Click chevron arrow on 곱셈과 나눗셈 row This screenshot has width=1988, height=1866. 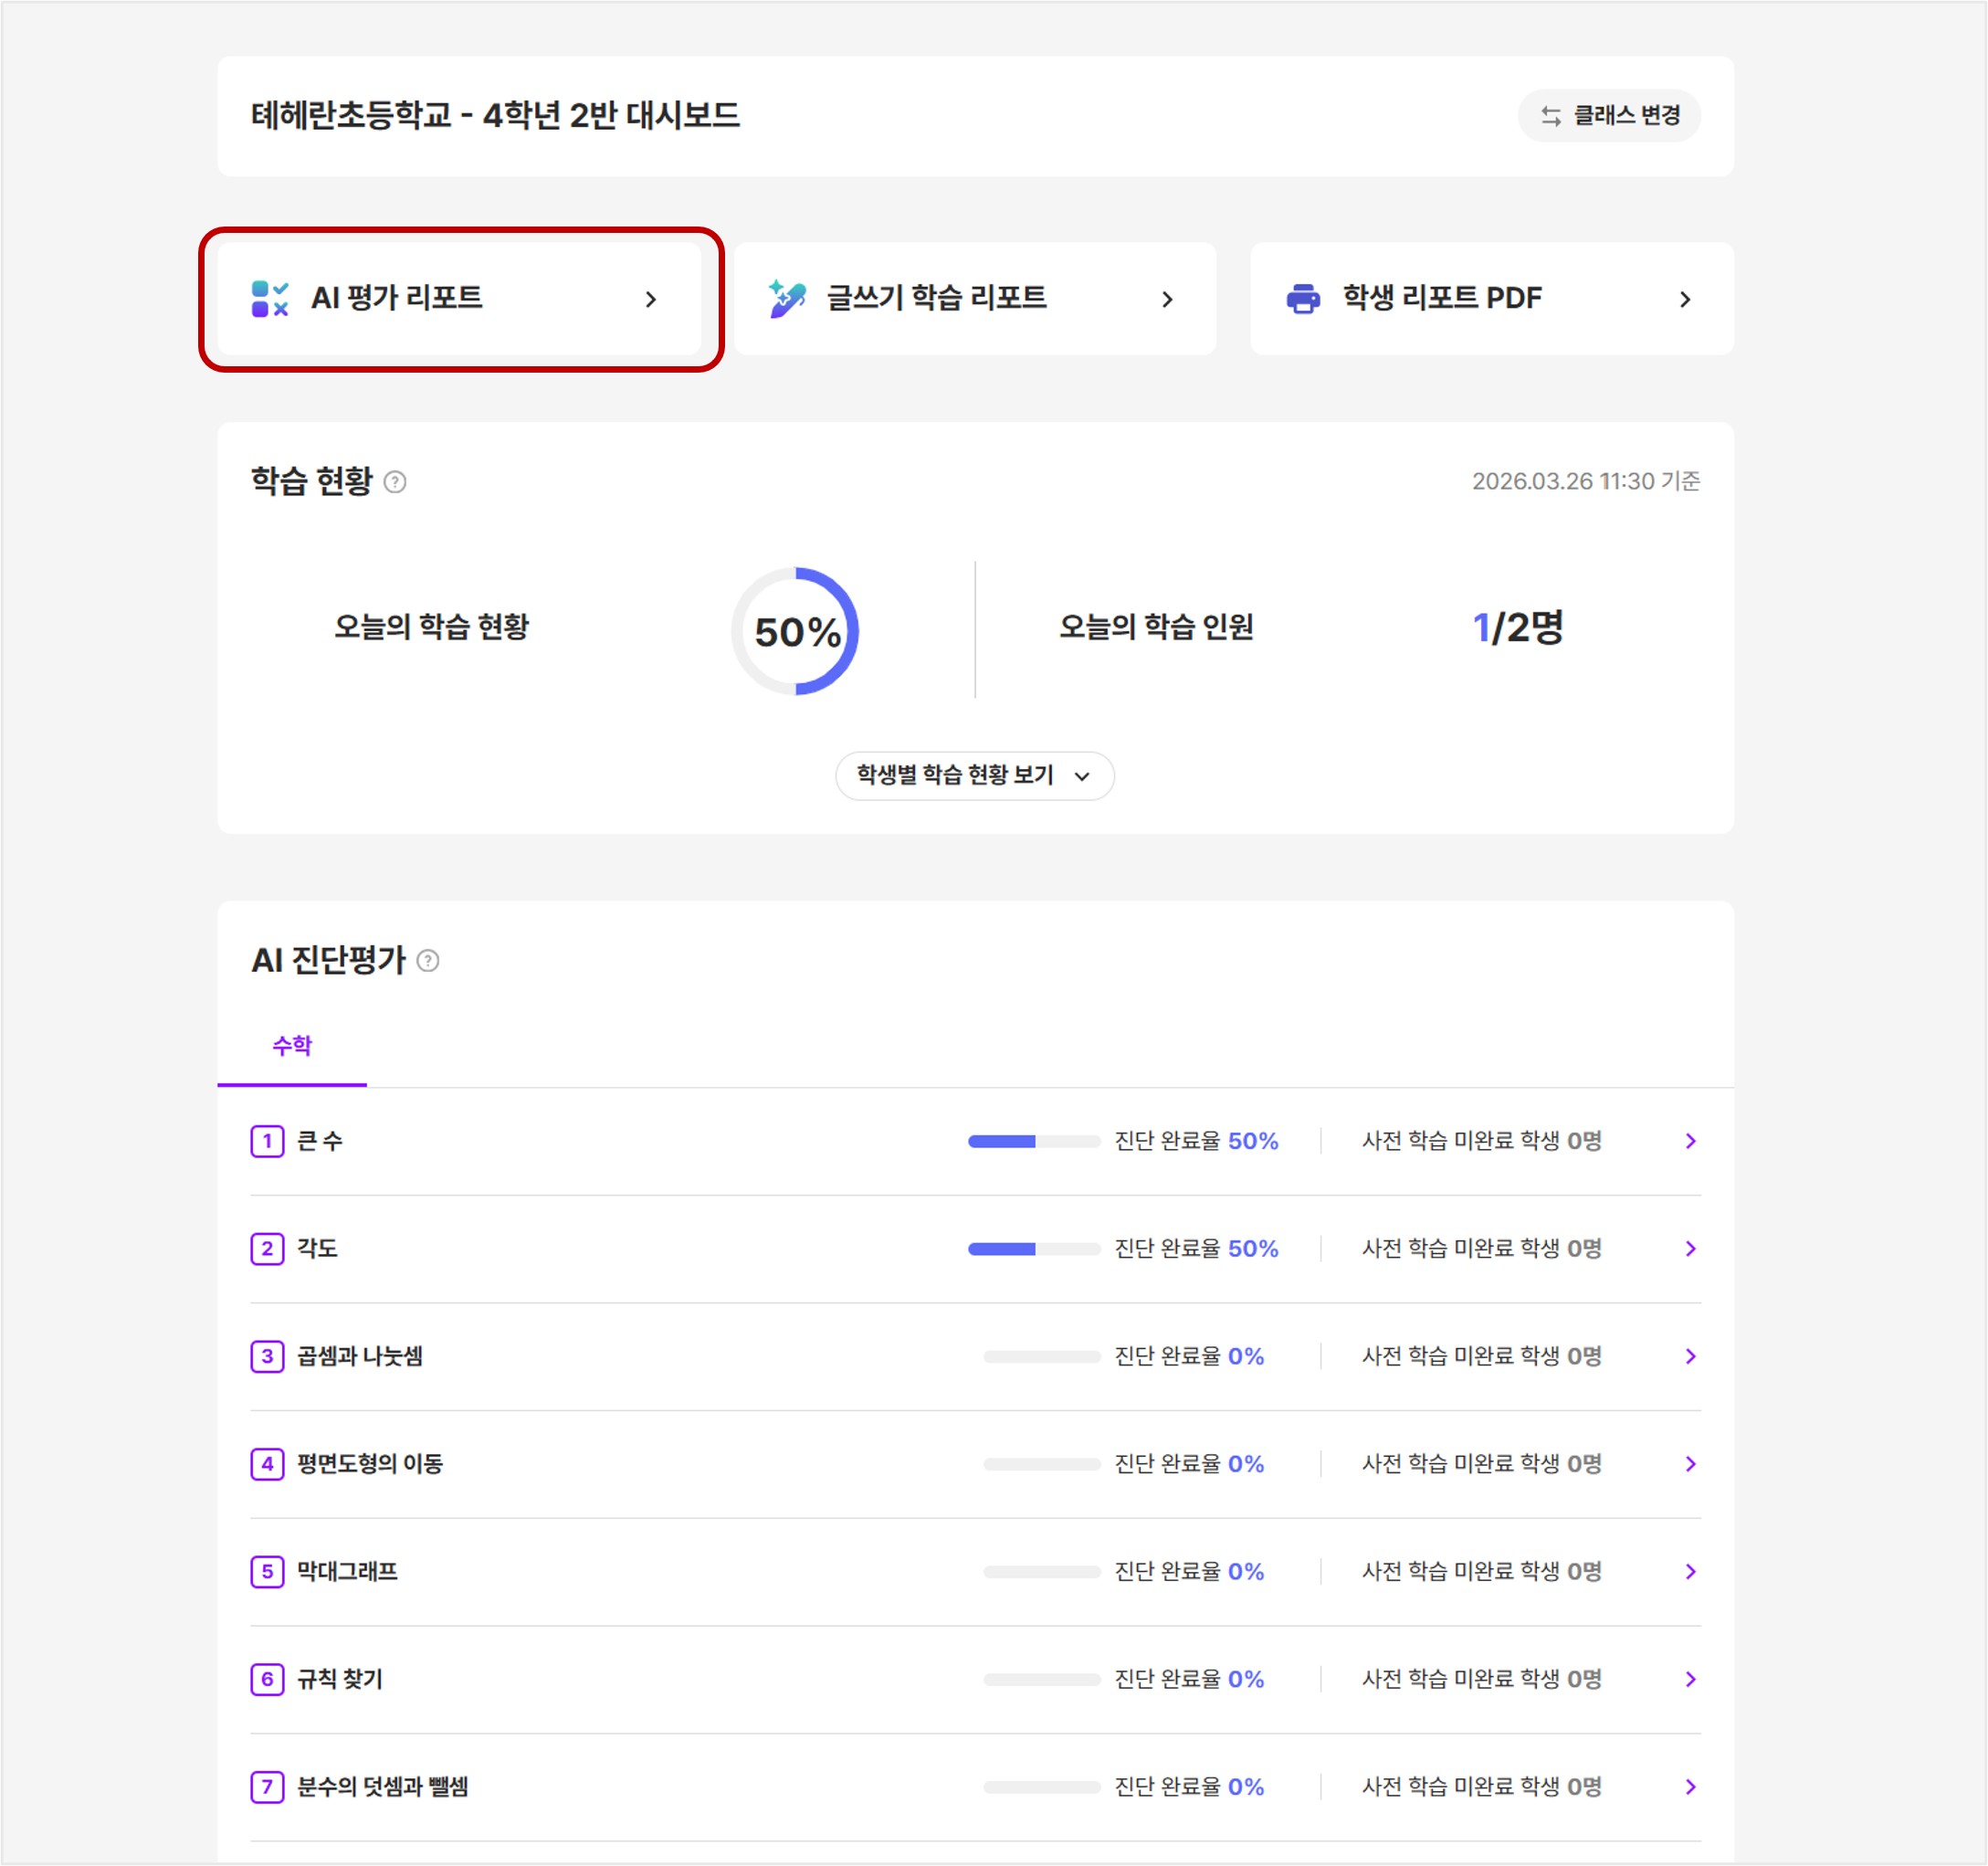(1691, 1357)
